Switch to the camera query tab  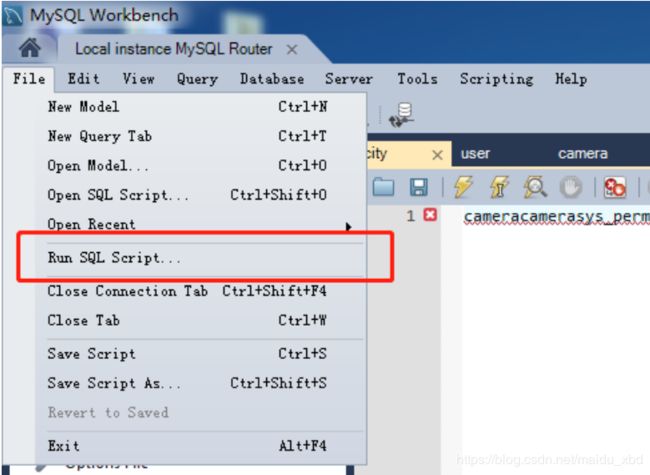[583, 154]
